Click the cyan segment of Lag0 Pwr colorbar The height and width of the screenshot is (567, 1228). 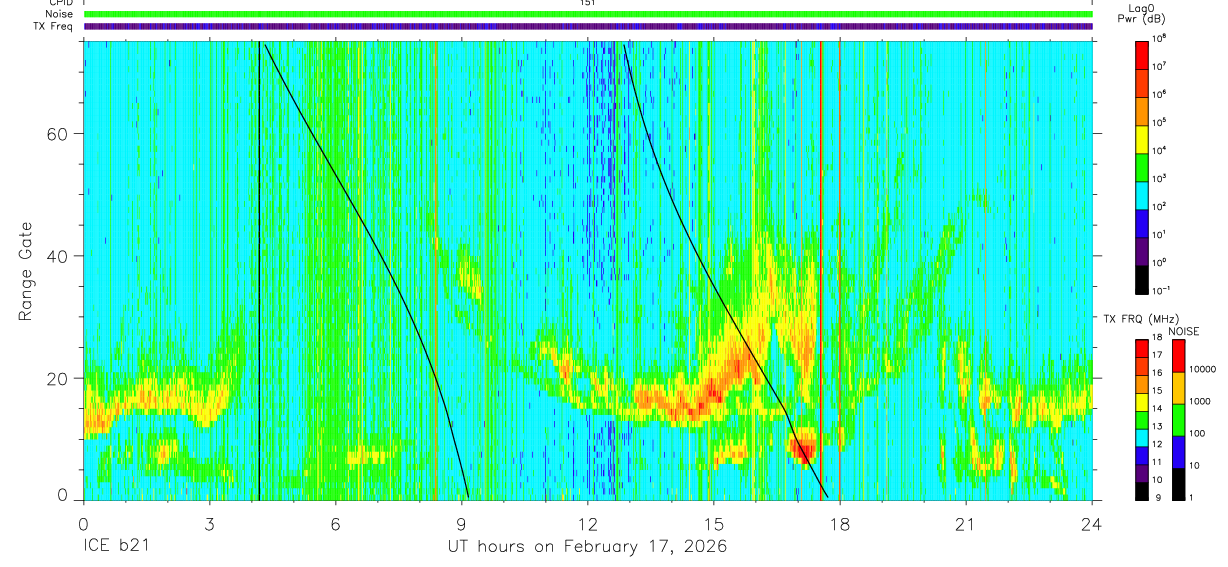[x=1140, y=194]
